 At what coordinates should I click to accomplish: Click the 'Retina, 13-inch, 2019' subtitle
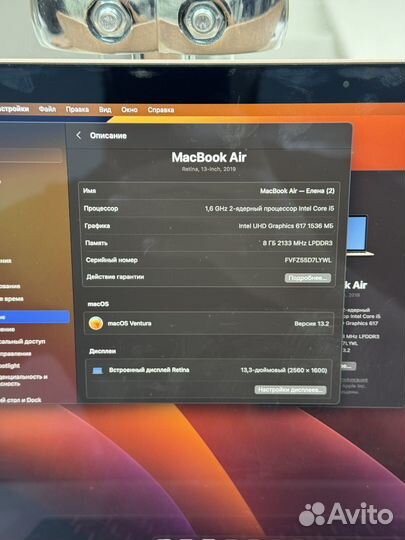[209, 169]
